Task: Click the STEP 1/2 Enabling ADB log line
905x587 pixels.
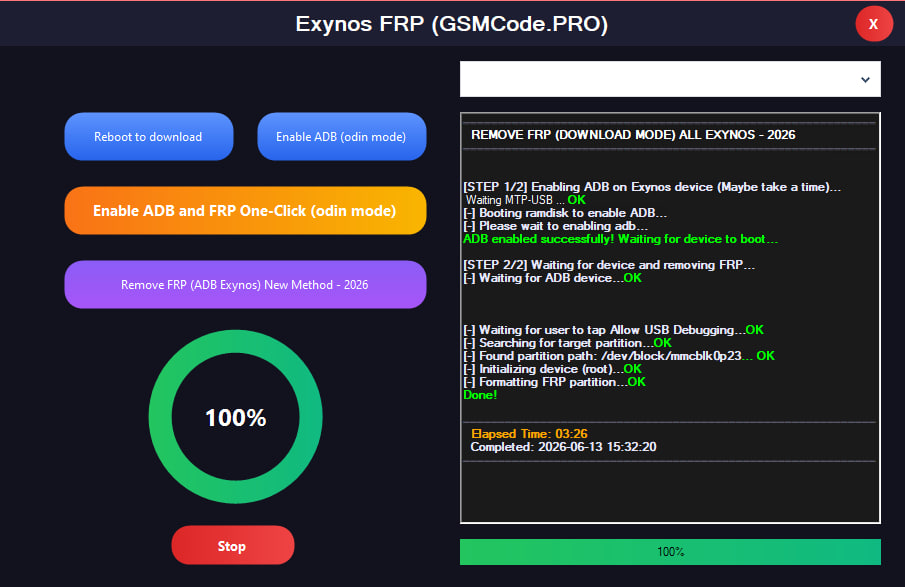Action: point(652,187)
